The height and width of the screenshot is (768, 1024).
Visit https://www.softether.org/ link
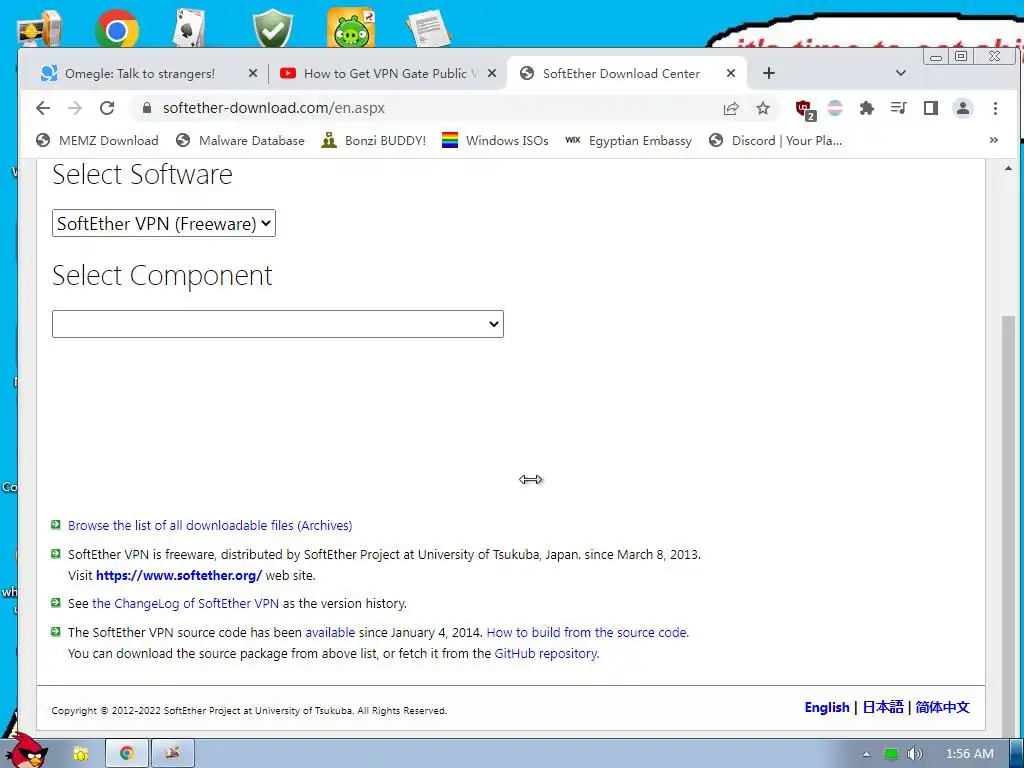coord(179,576)
